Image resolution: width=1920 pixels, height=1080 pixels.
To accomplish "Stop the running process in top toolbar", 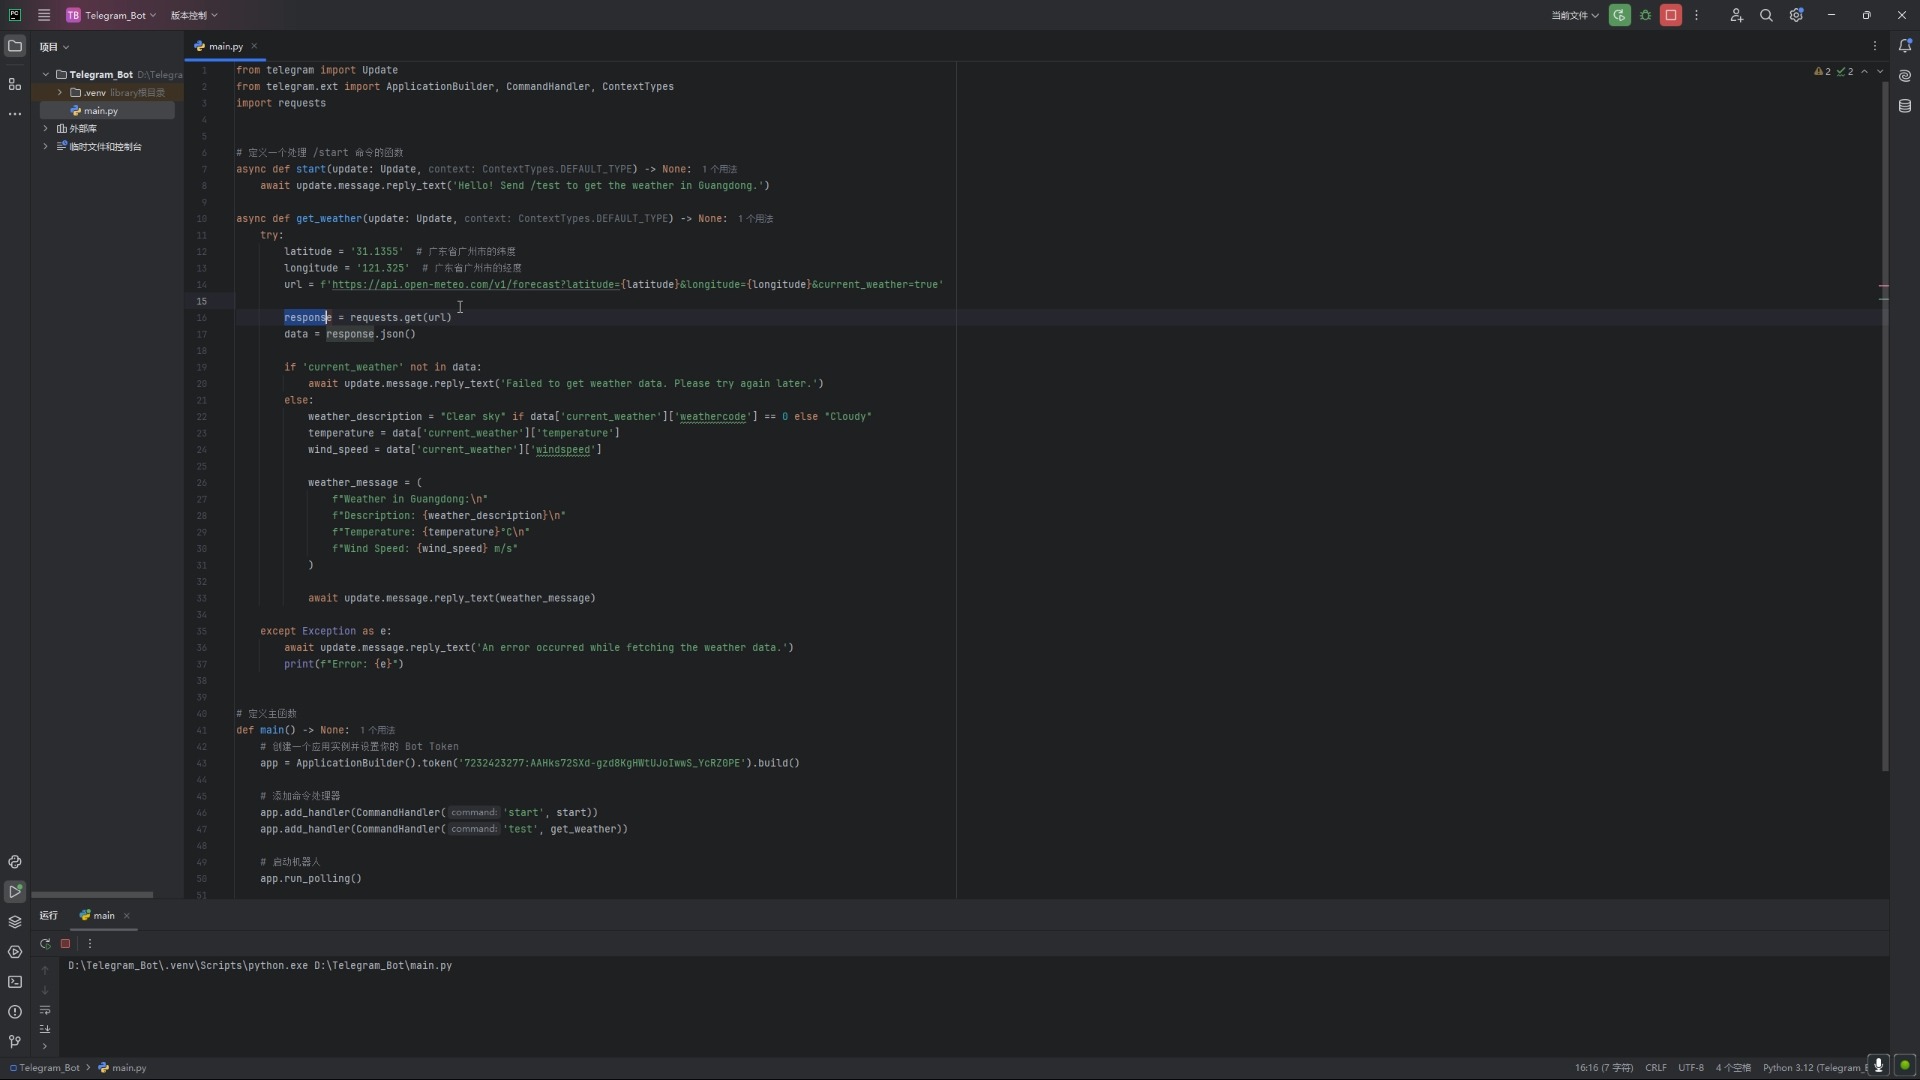I will pos(1671,15).
